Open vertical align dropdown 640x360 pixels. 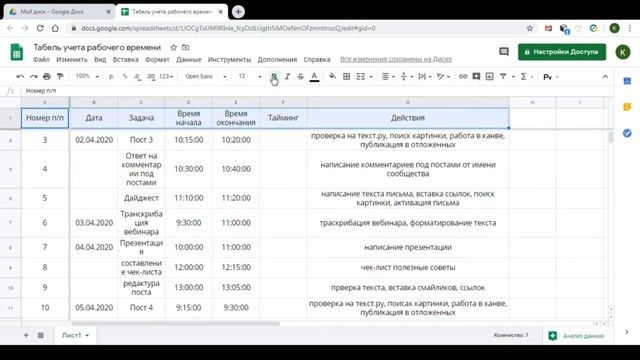[407, 76]
